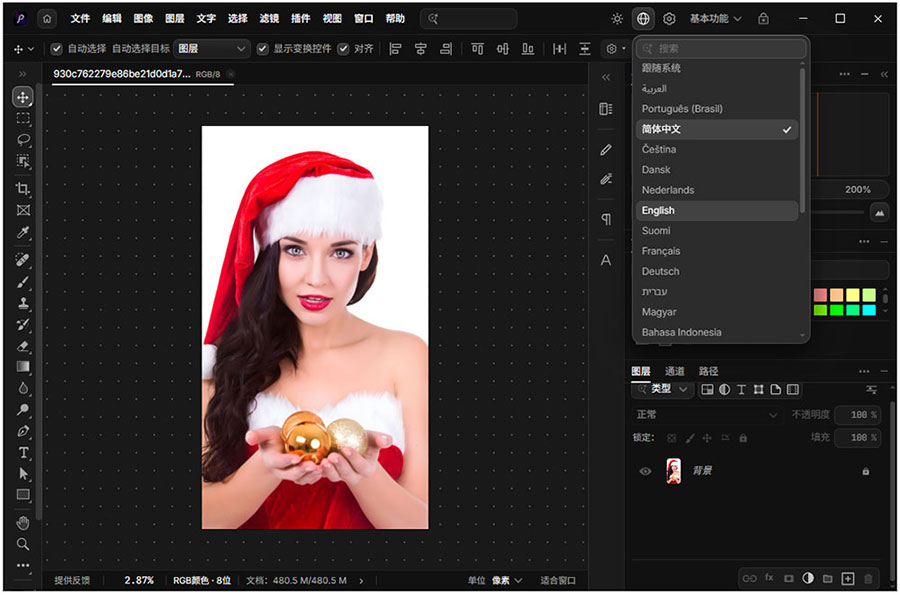
Task: Select the Type tool
Action: pos(23,453)
